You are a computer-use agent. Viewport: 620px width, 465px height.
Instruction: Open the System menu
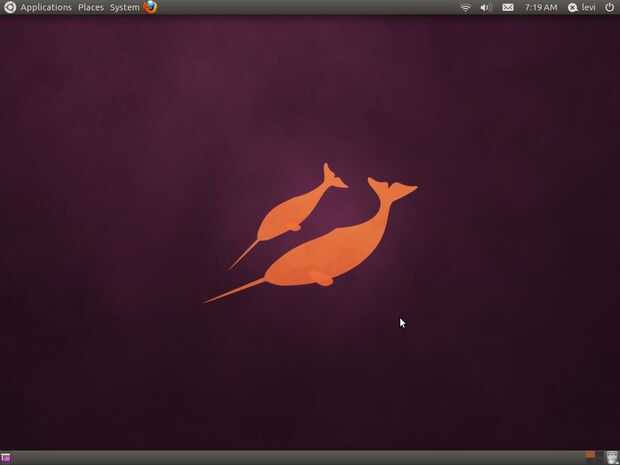point(125,8)
